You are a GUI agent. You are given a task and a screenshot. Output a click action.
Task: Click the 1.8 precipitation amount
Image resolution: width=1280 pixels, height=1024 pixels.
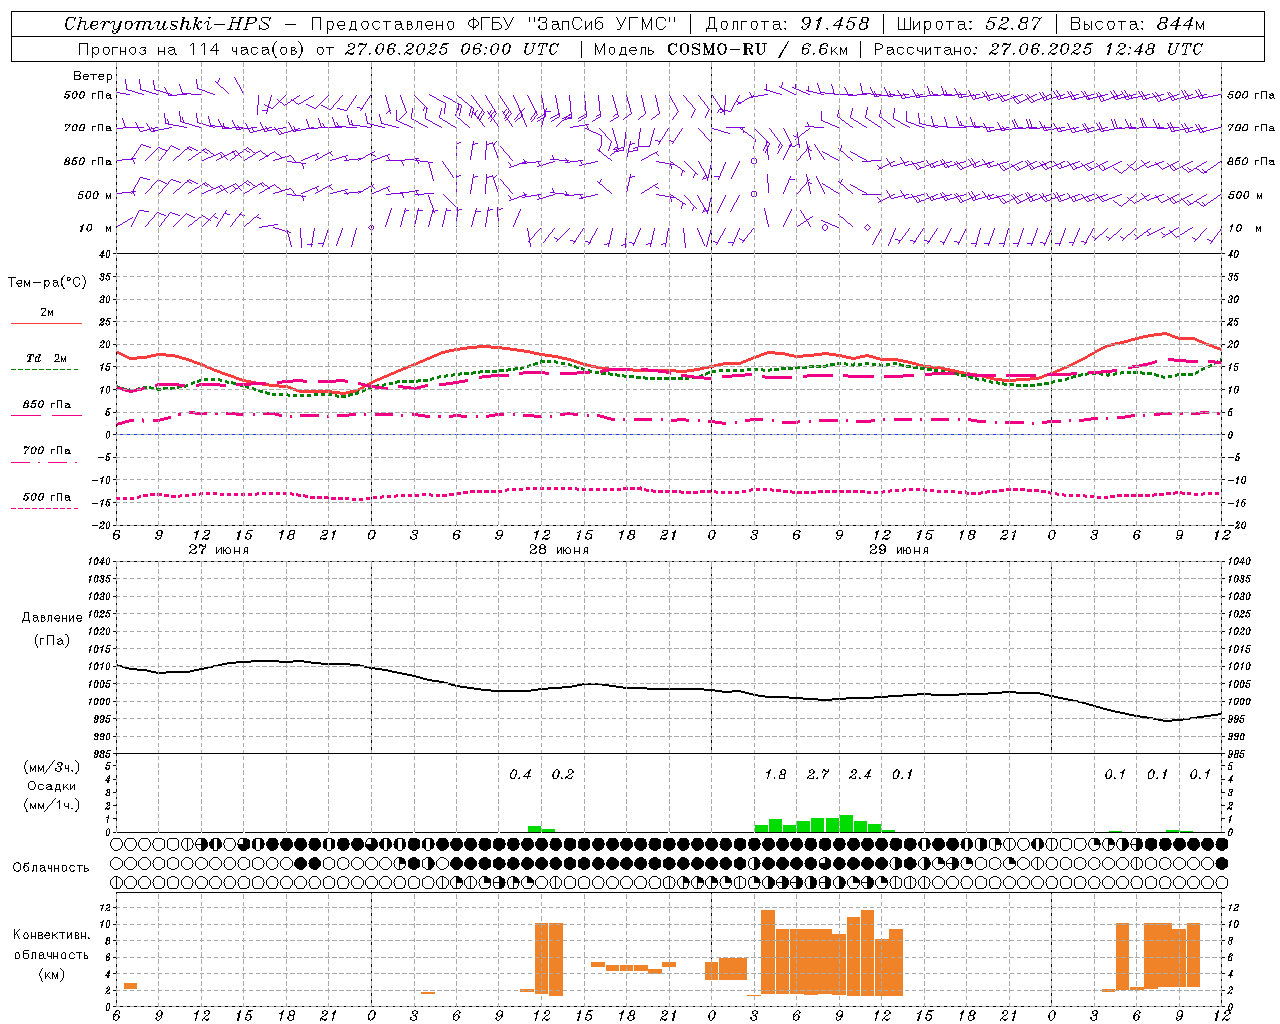click(x=775, y=775)
